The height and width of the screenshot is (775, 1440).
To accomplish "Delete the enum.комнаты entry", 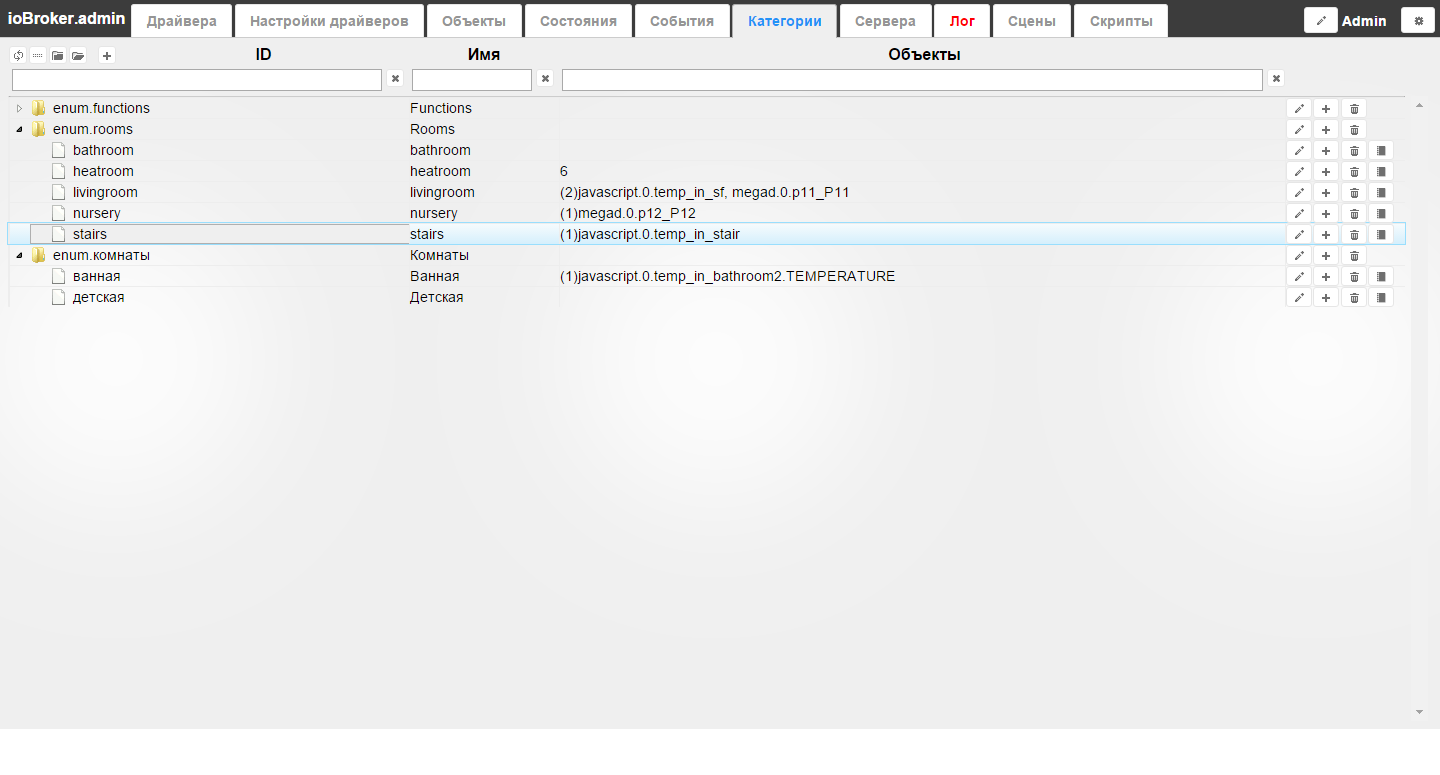I will pos(1354,255).
